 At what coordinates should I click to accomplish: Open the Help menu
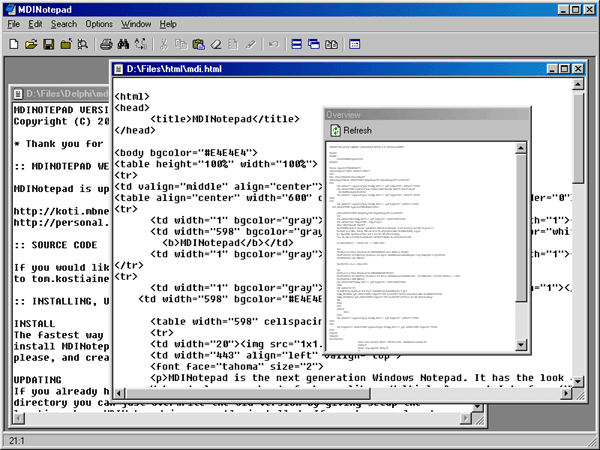tap(168, 24)
